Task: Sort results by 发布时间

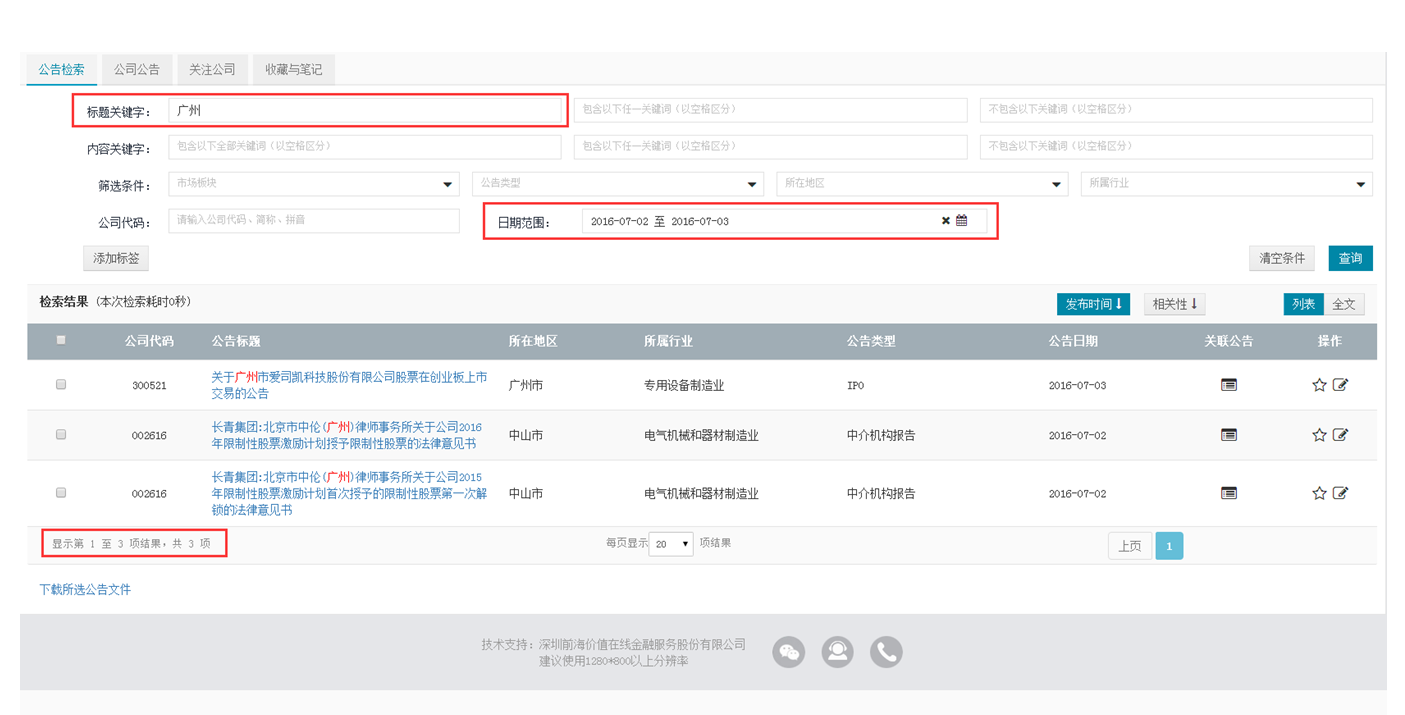Action: (x=1094, y=304)
